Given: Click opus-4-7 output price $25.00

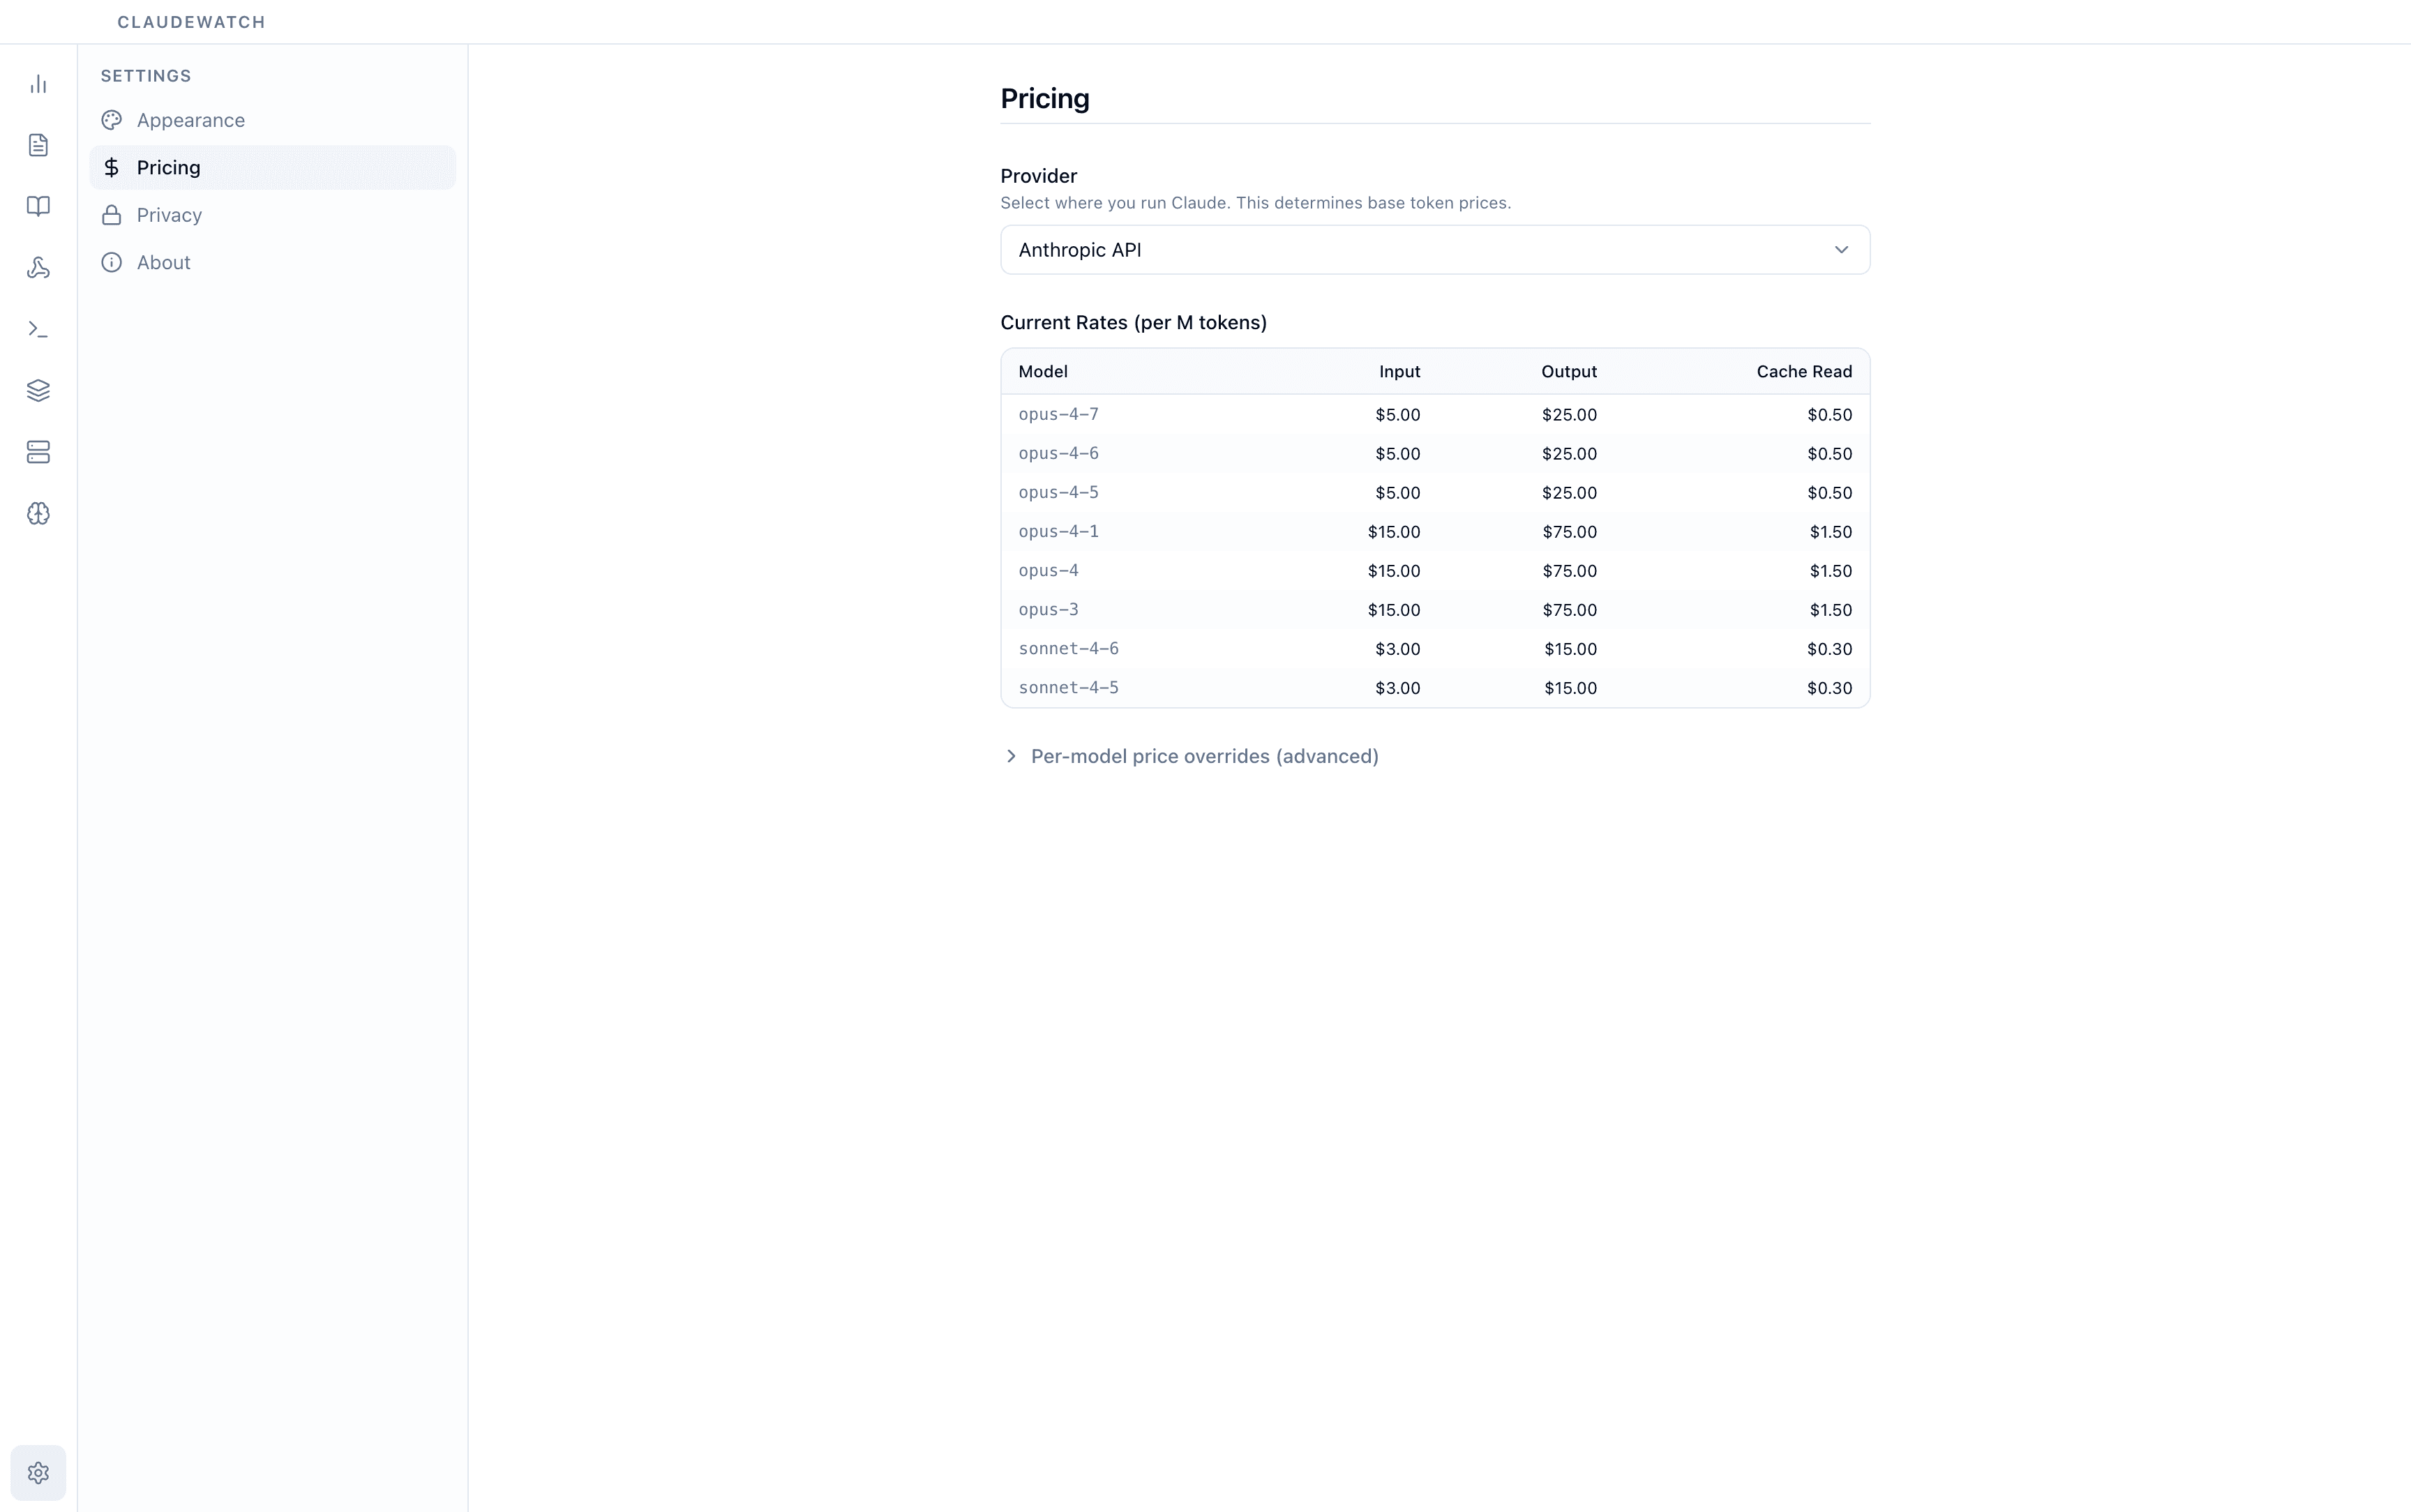Looking at the screenshot, I should 1569,415.
